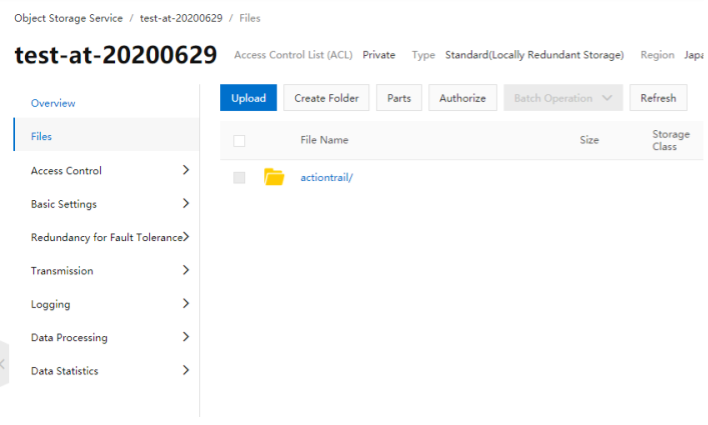Refresh the file list
Image resolution: width=708 pixels, height=425 pixels.
pos(658,98)
